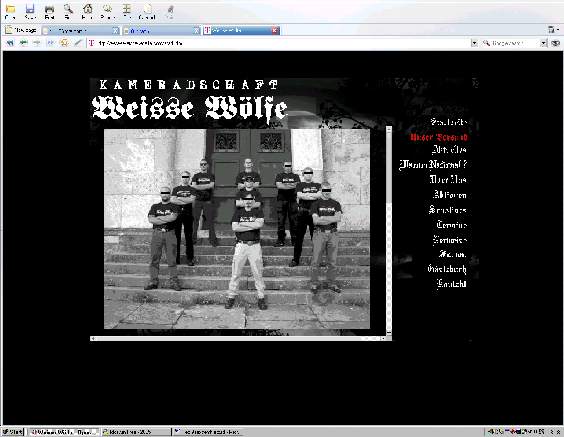Click the New page button
564x437 pixels.
tap(21, 30)
